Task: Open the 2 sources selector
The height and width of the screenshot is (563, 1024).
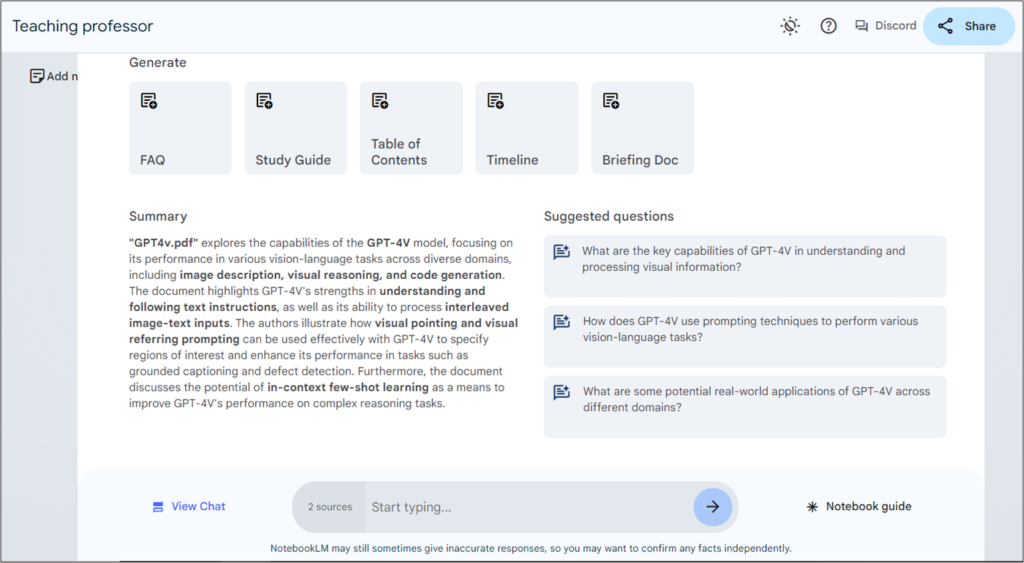Action: pyautogui.click(x=330, y=507)
